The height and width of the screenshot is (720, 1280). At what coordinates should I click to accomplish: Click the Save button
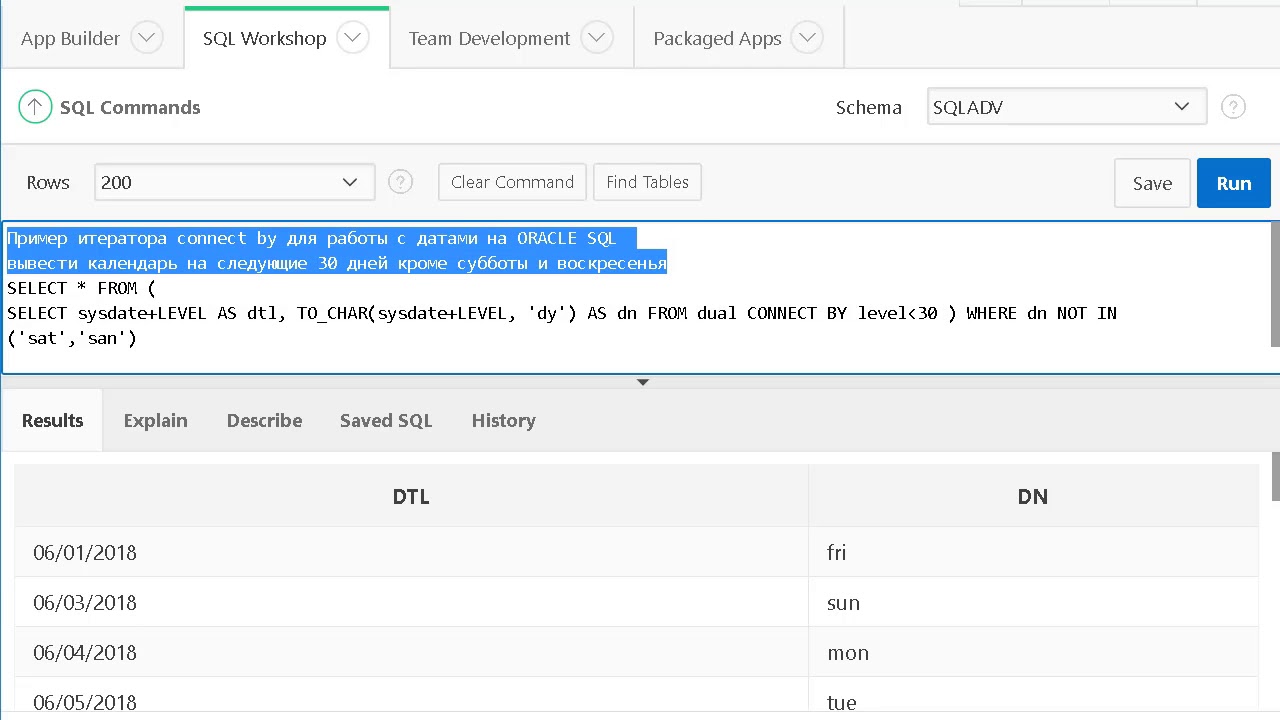[1152, 183]
